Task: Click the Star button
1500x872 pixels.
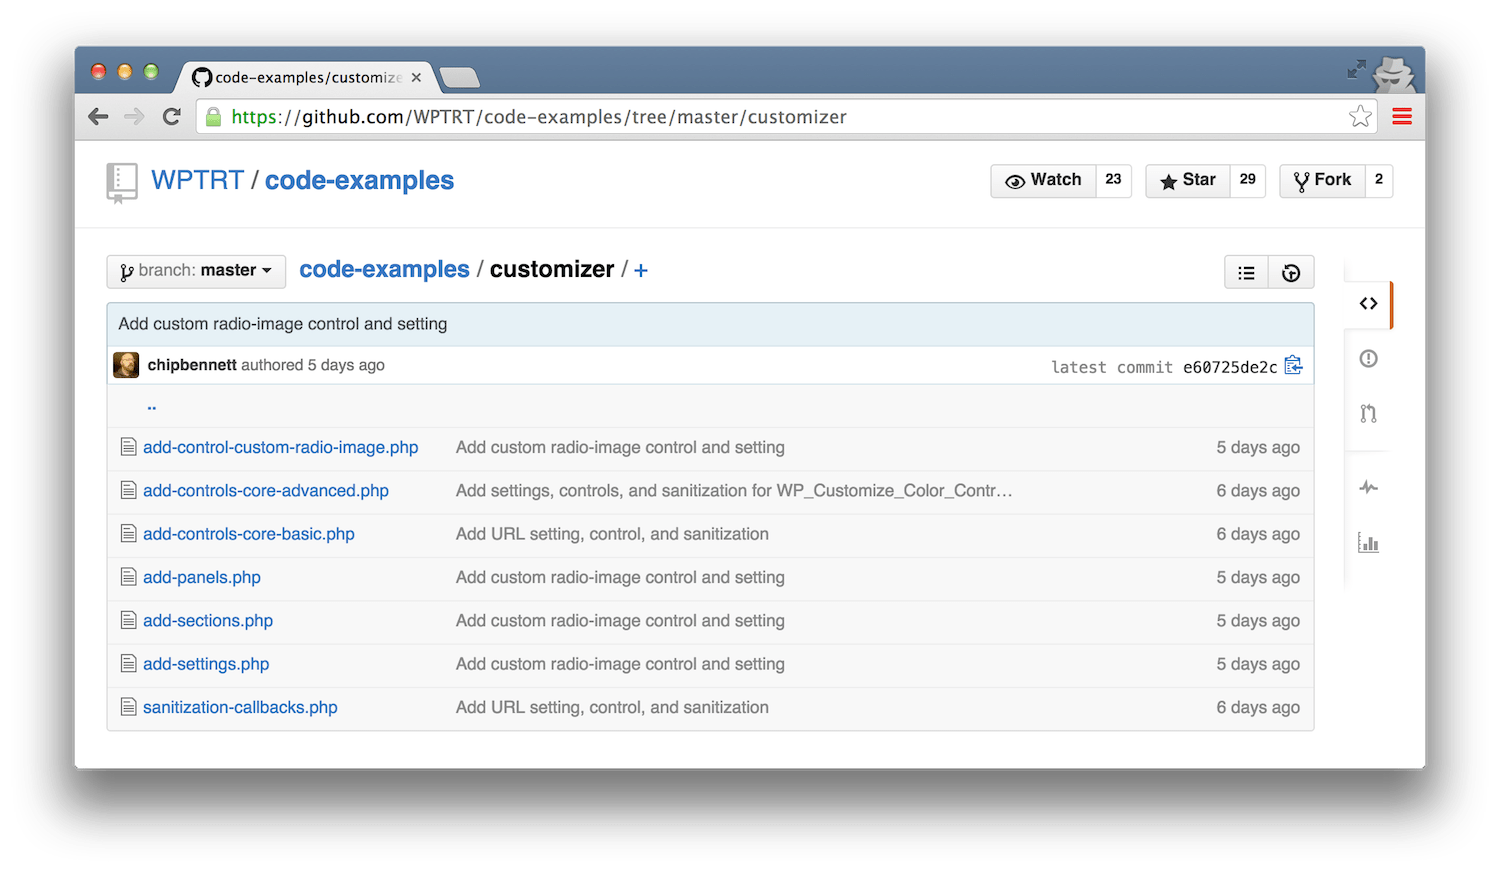Action: pos(1187,180)
